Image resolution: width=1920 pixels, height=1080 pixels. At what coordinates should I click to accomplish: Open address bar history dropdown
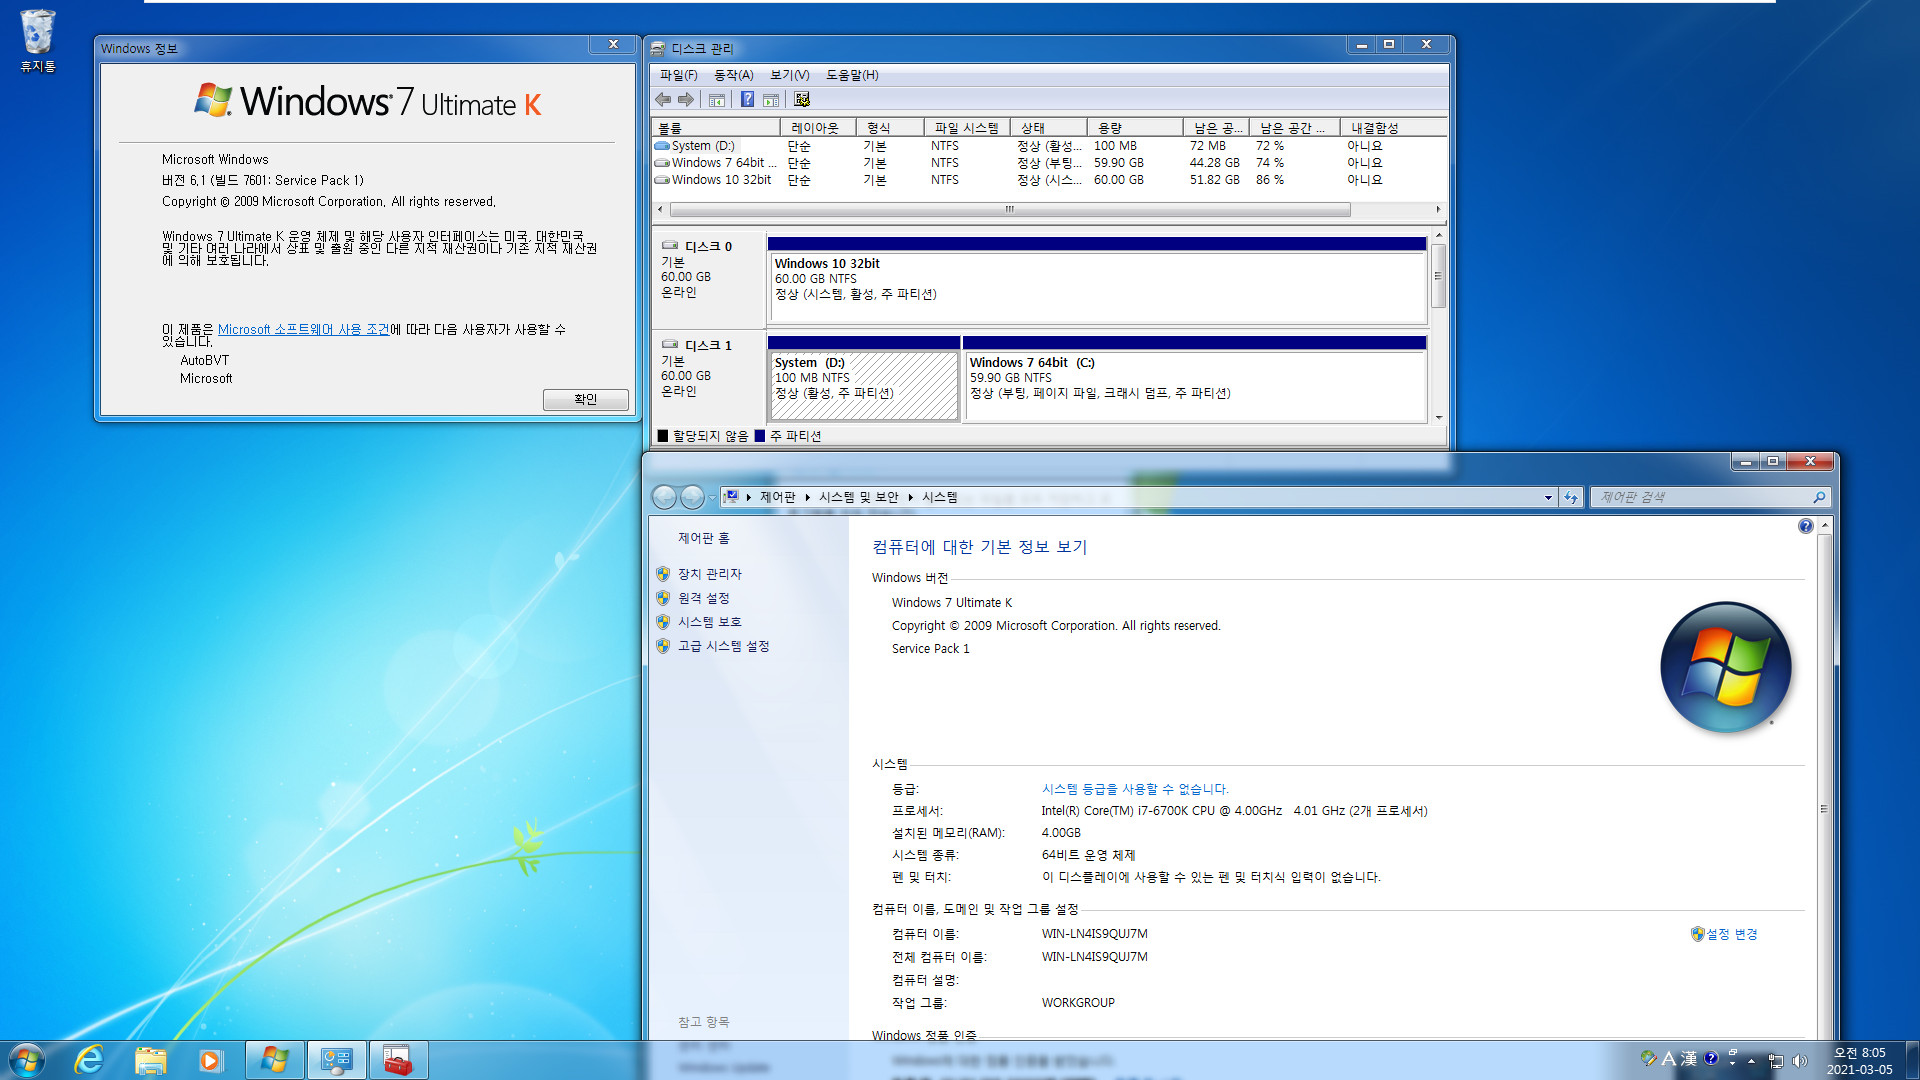(1548, 497)
